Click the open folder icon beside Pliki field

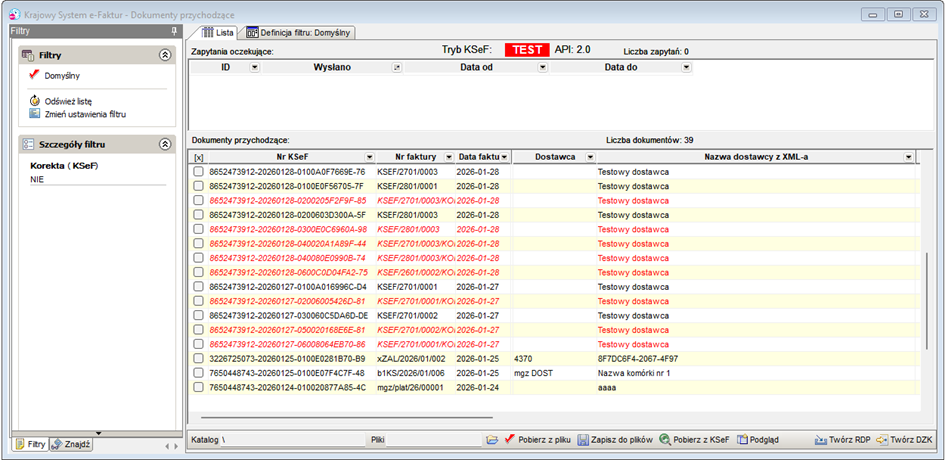coord(492,440)
